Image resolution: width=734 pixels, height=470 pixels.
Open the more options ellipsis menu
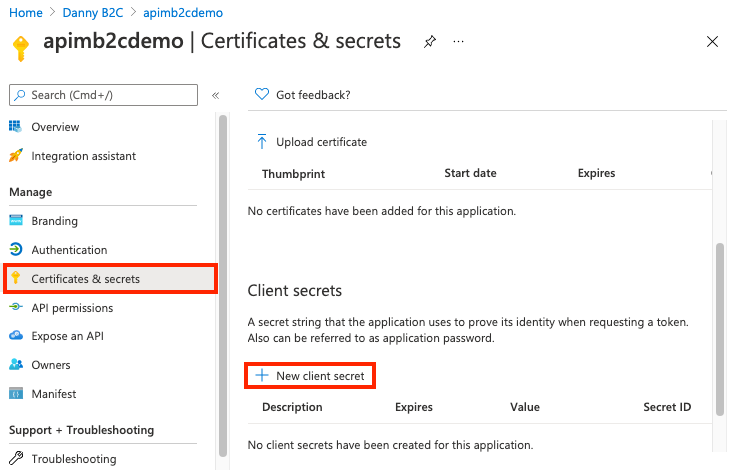458,42
